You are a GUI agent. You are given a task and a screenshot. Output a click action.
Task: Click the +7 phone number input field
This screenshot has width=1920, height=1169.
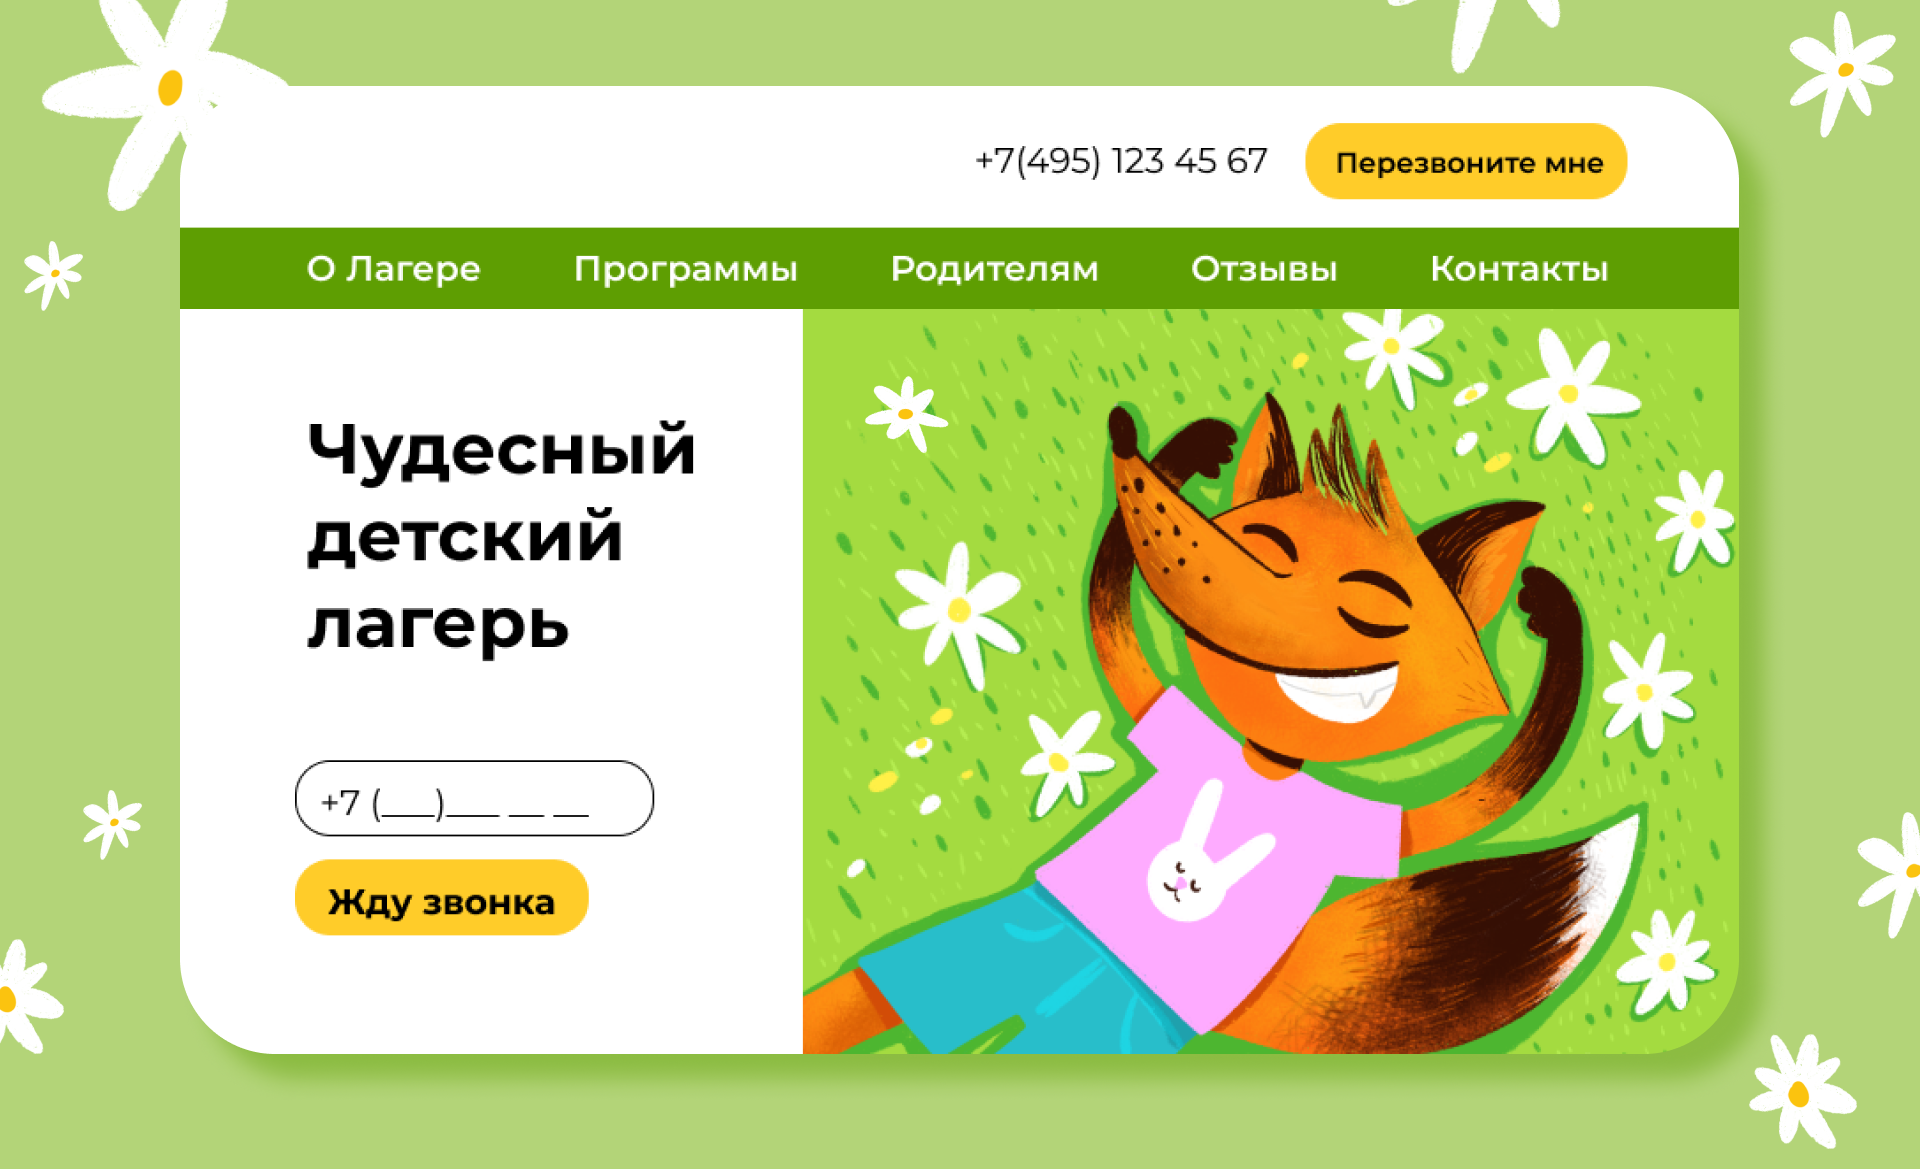[474, 798]
